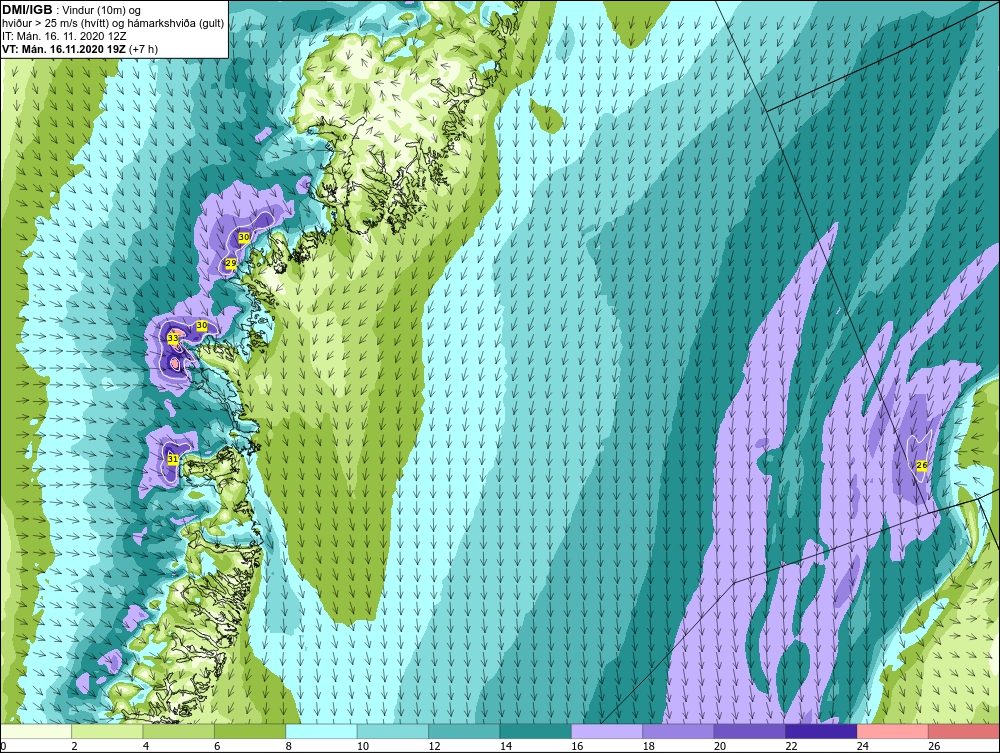
Task: Click the legend scale number 0
Action: [3, 746]
